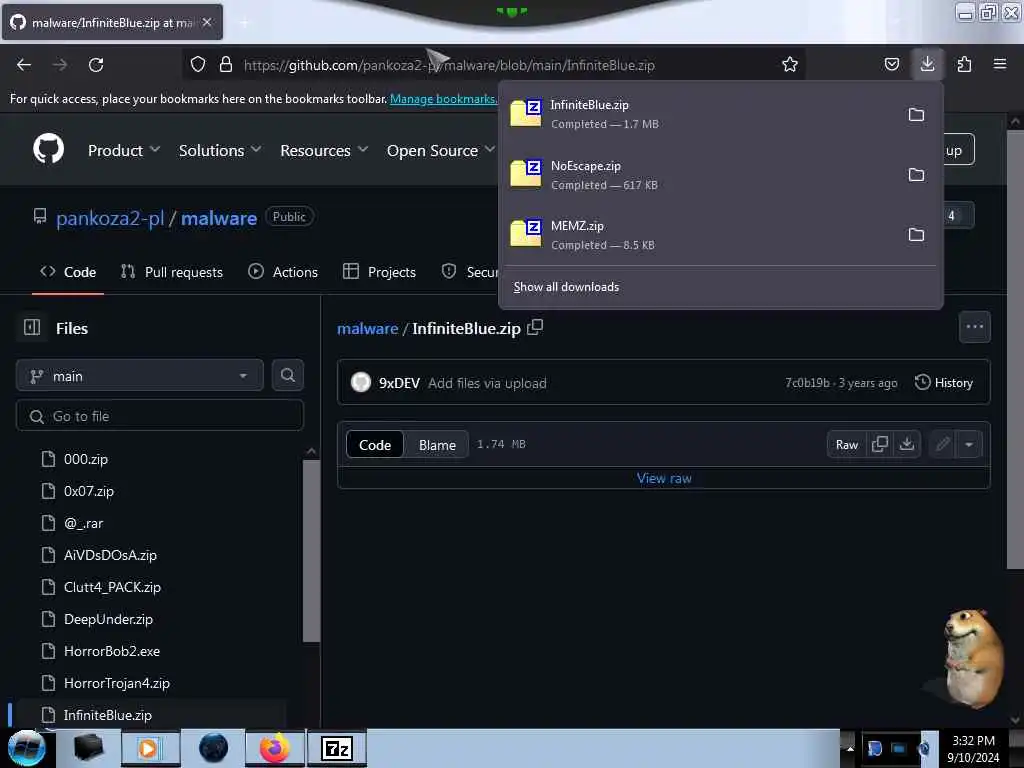Open the Pull requests tab

tap(172, 272)
